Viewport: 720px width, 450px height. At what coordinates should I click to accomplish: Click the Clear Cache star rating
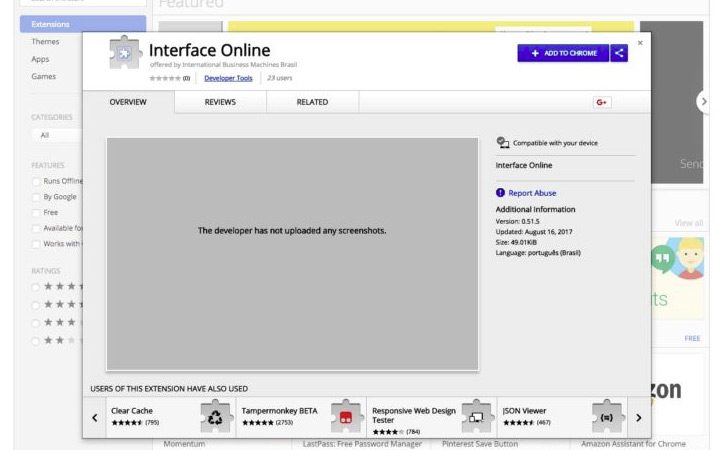tap(127, 422)
